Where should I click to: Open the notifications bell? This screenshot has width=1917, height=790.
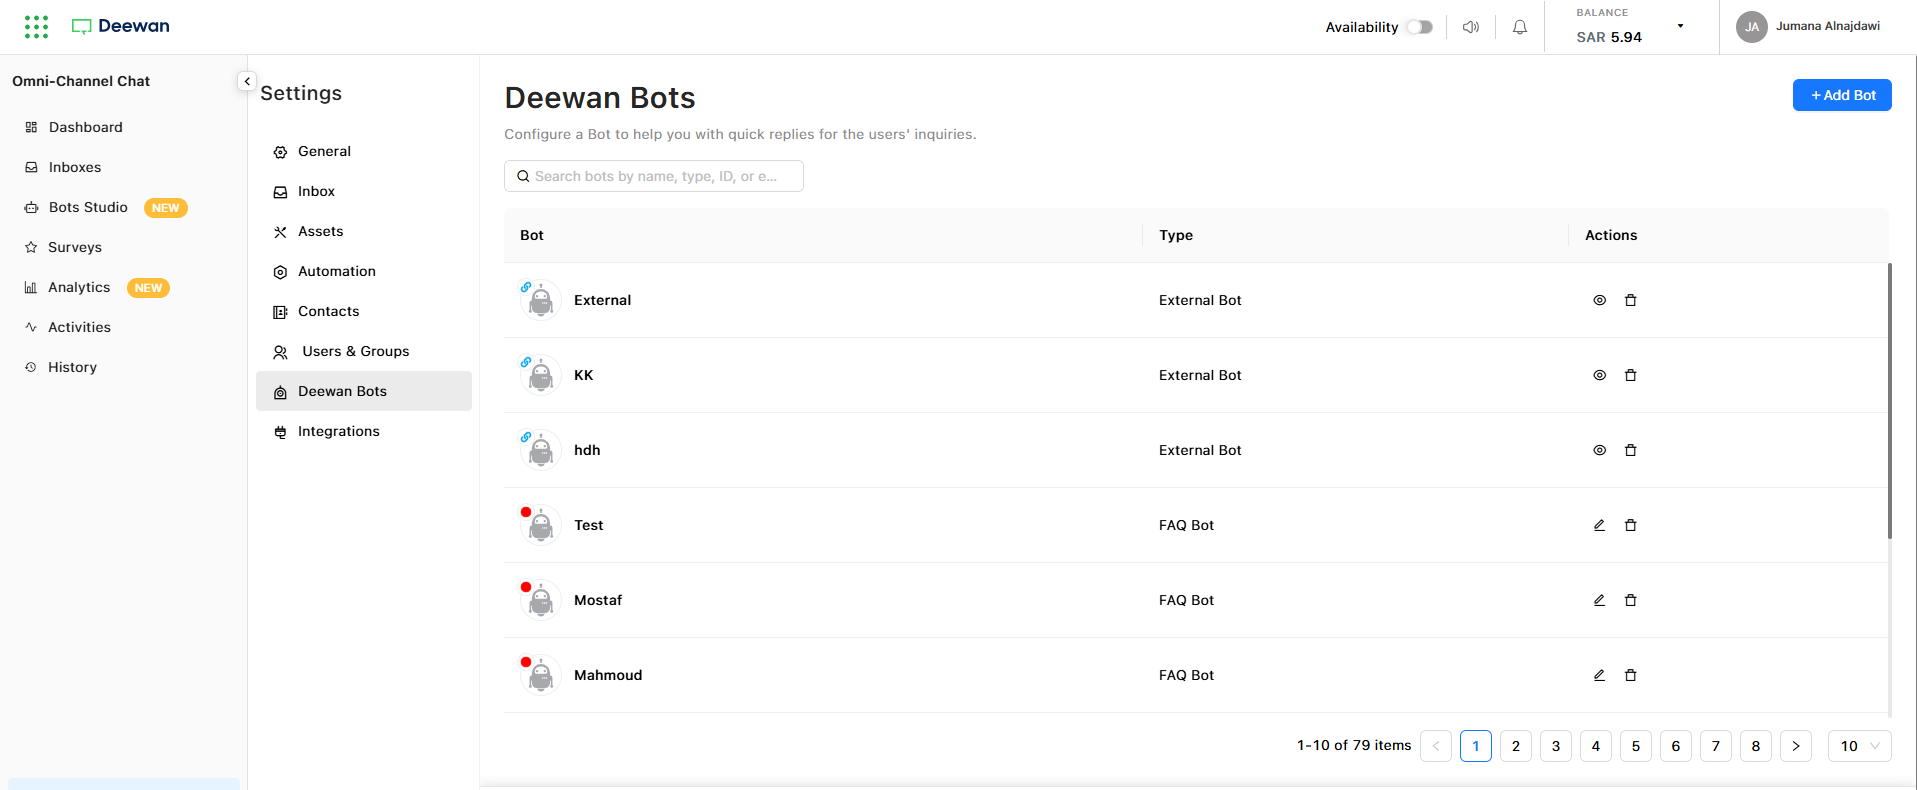[1520, 27]
